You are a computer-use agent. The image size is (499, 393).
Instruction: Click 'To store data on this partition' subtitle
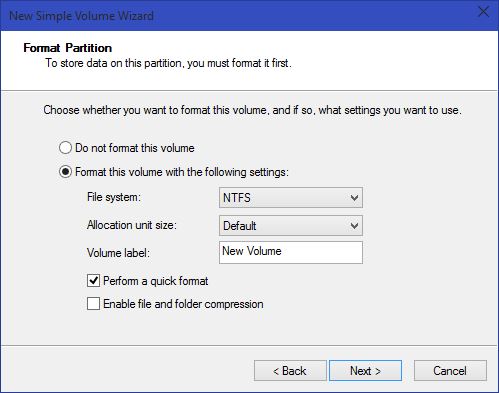pos(168,63)
